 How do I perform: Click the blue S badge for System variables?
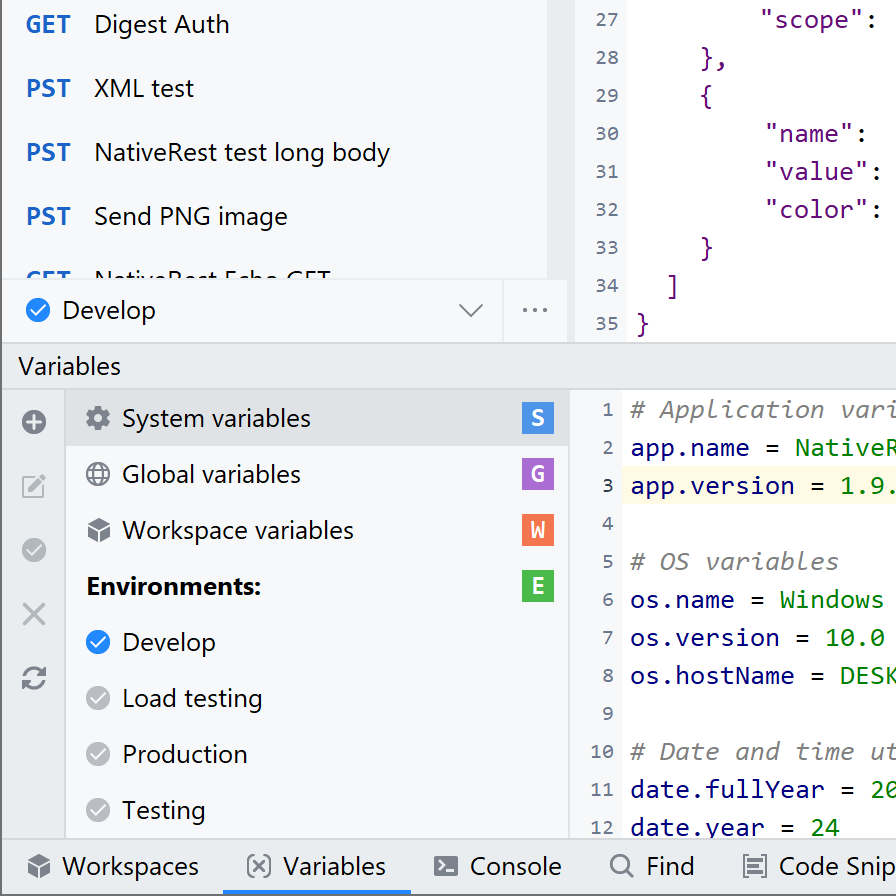(538, 418)
